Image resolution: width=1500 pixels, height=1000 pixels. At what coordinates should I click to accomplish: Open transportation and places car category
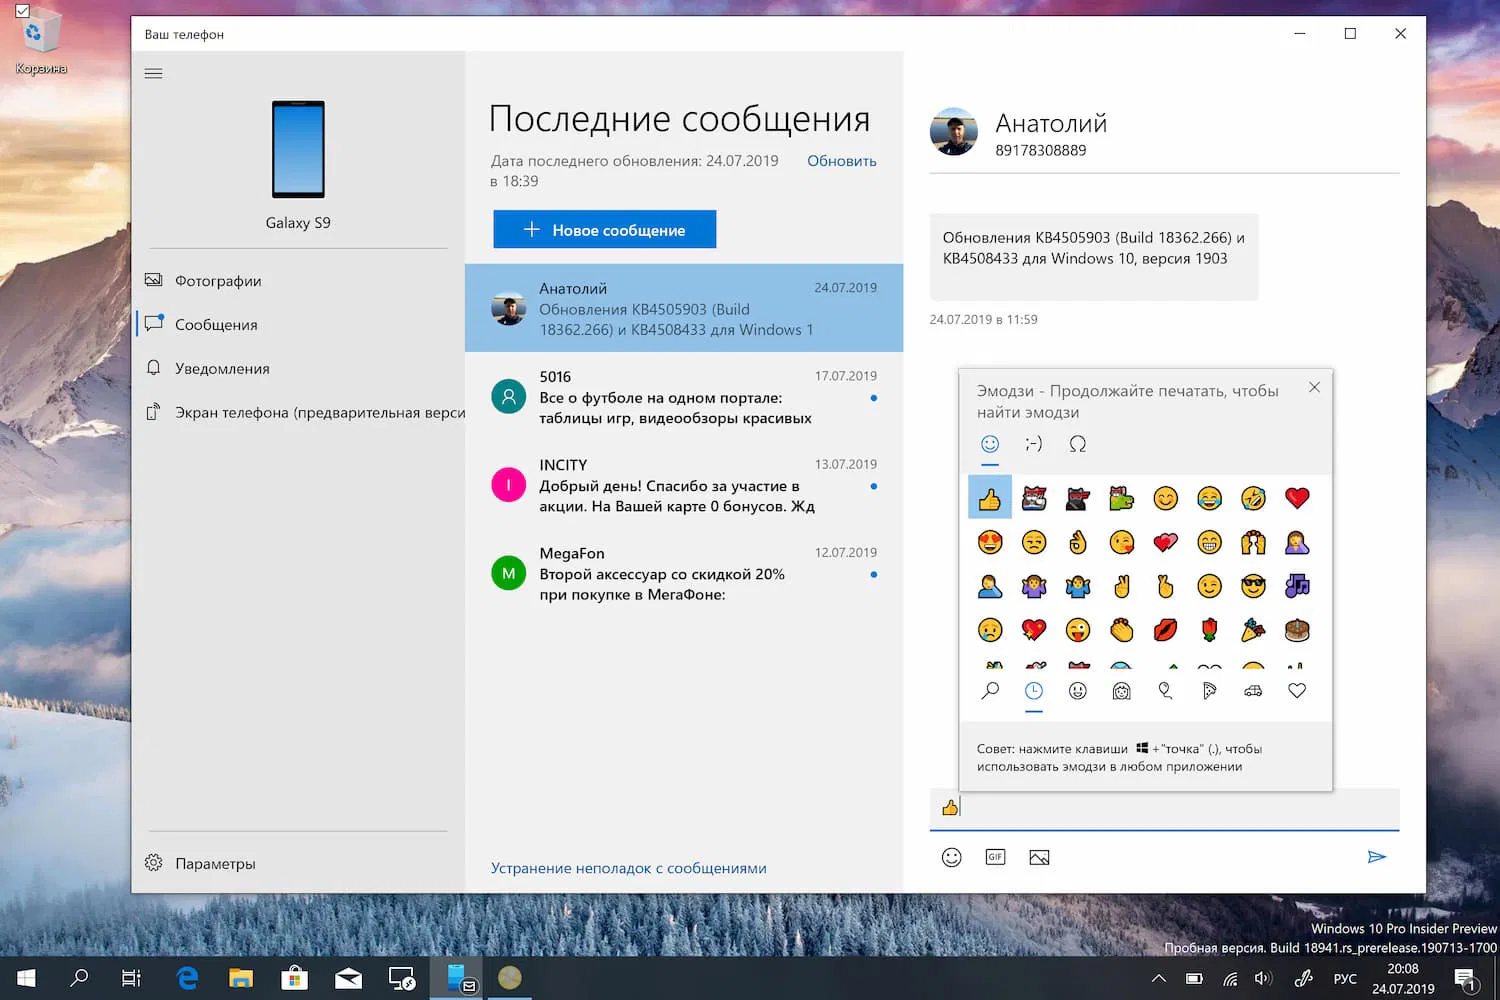(x=1253, y=691)
